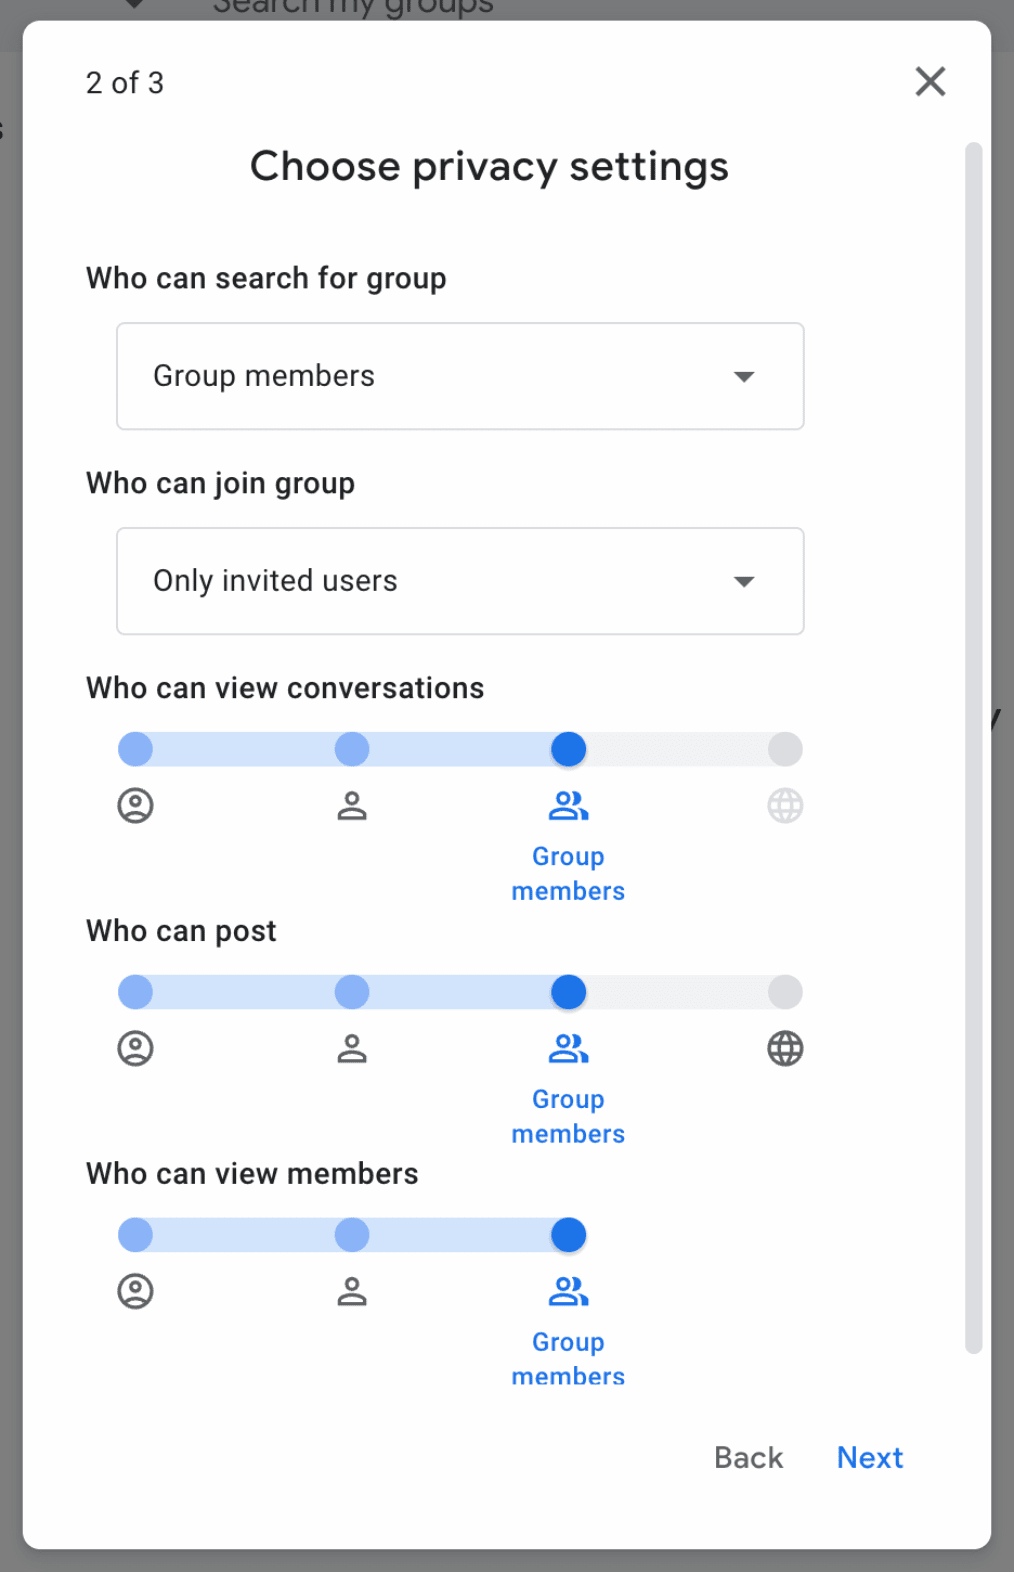Click the group managers icon under Who can post
1014x1572 pixels.
pos(352,1048)
